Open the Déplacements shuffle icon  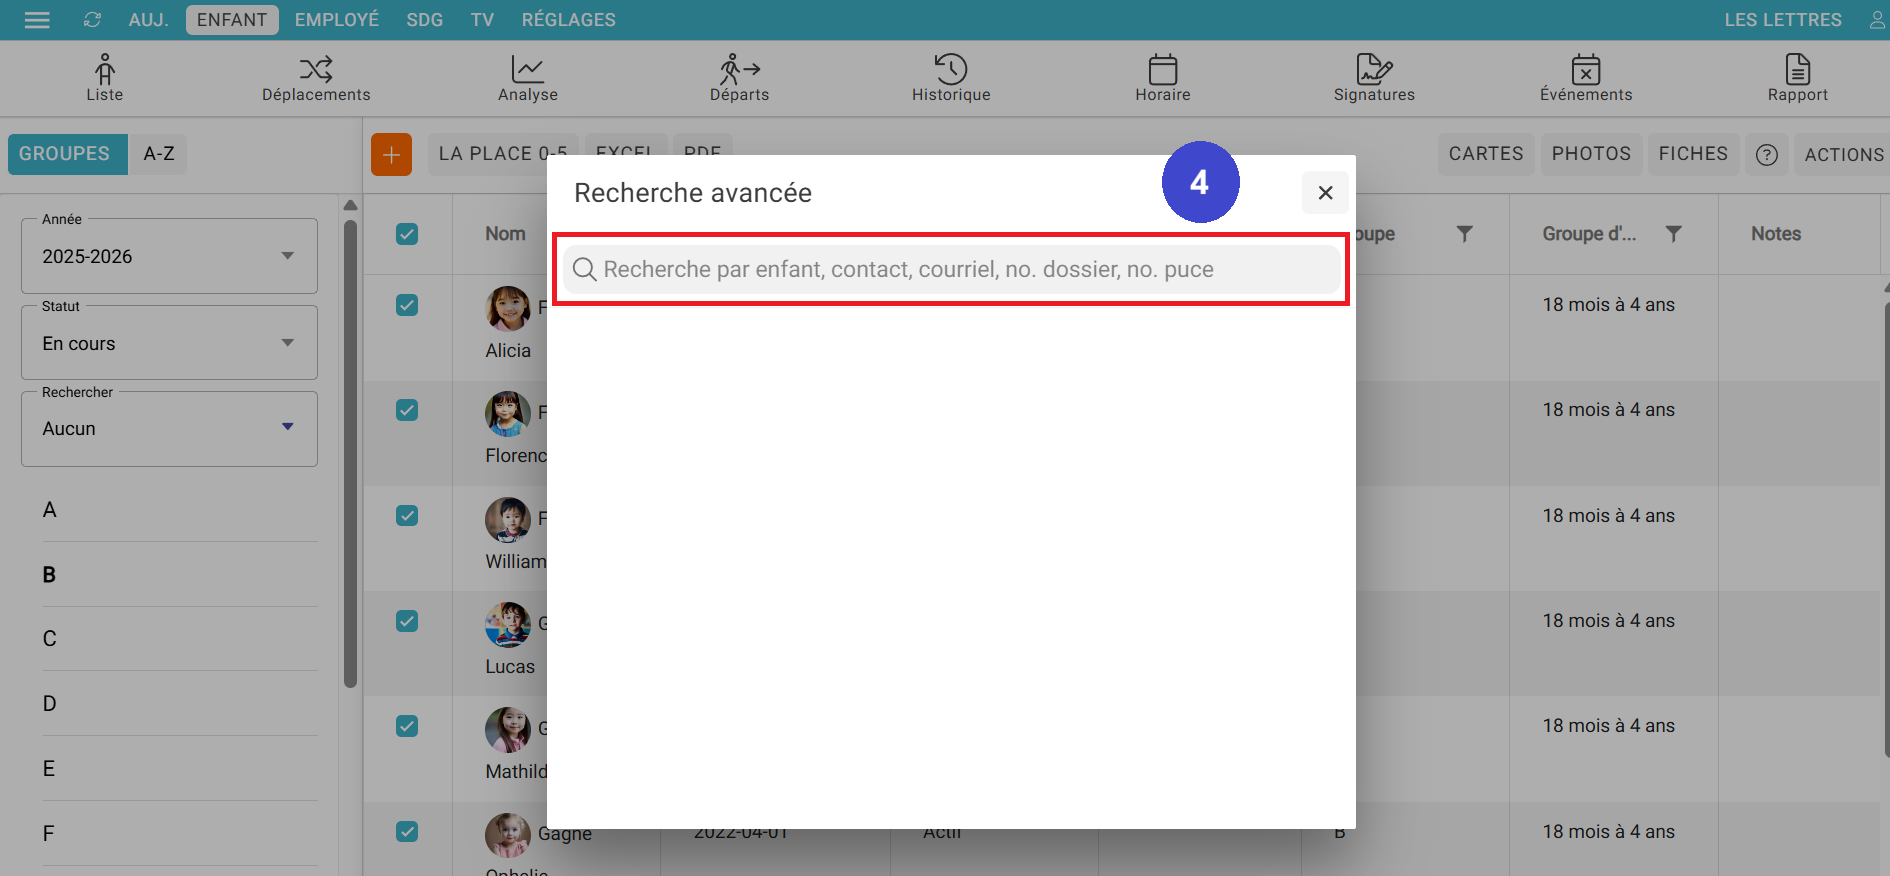coord(316,69)
